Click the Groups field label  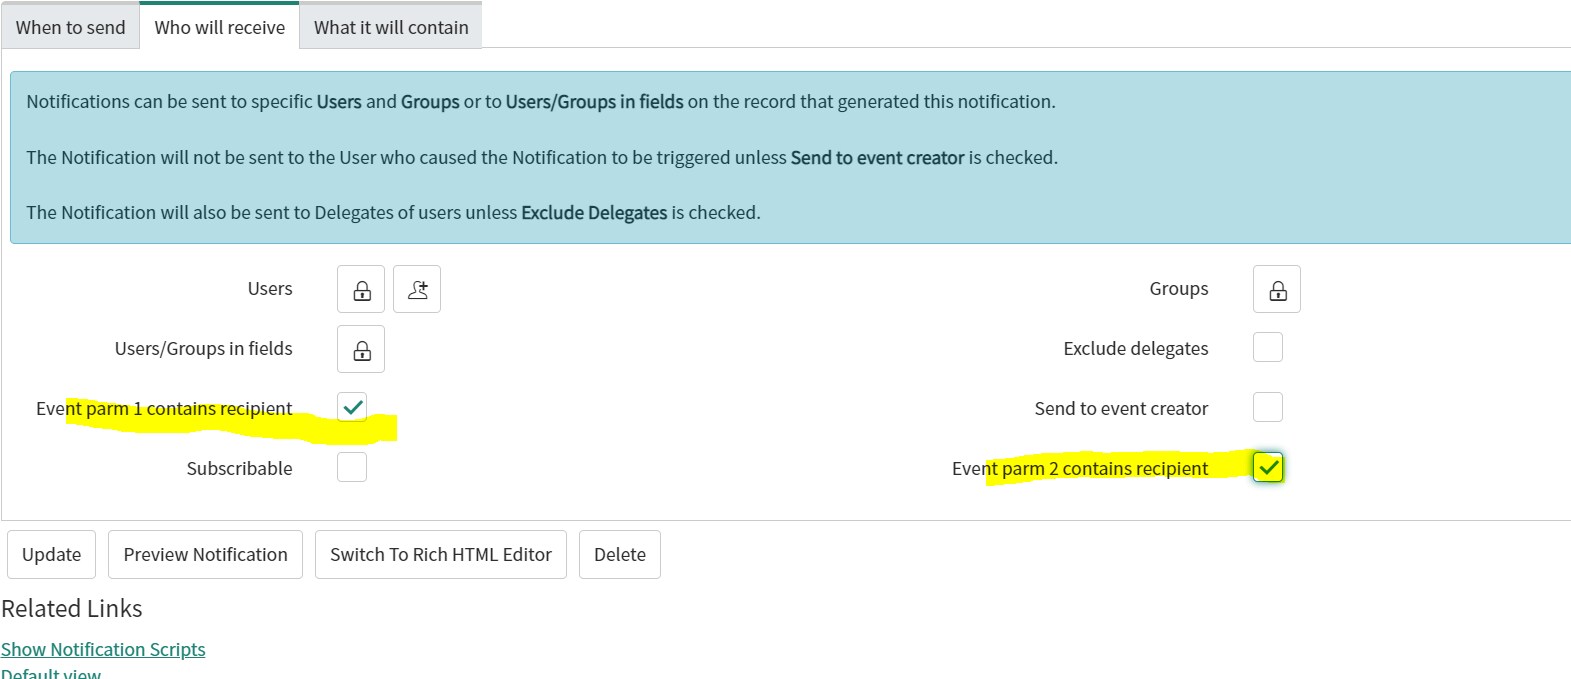click(1178, 289)
